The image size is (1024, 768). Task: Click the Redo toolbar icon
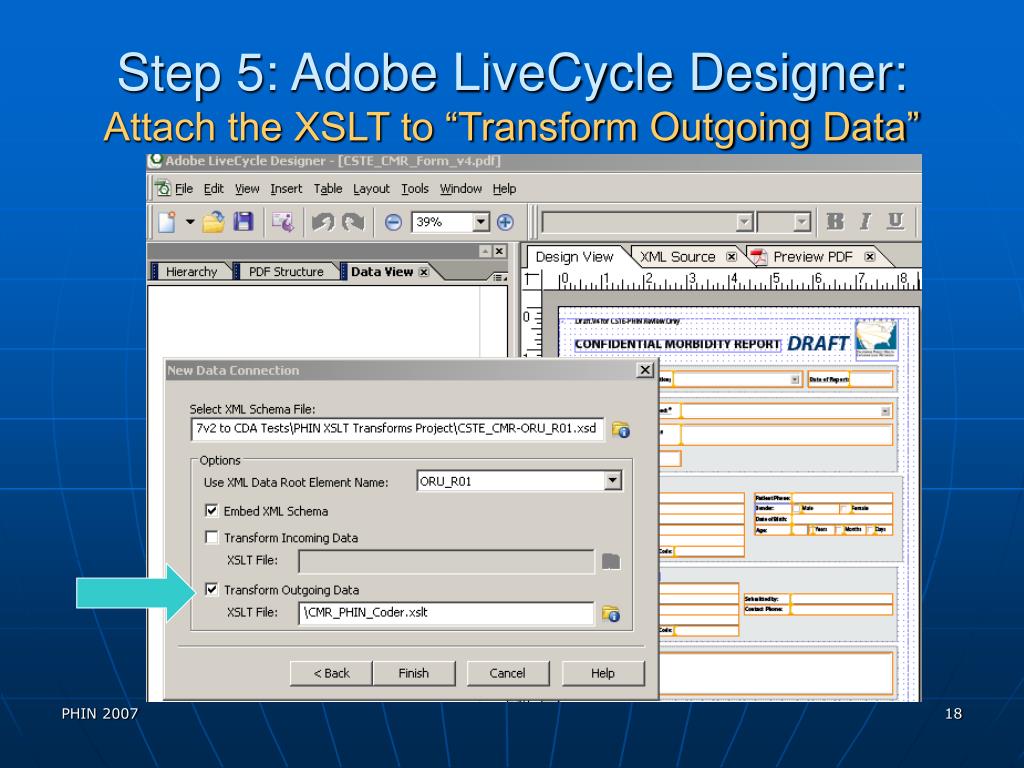(x=353, y=223)
